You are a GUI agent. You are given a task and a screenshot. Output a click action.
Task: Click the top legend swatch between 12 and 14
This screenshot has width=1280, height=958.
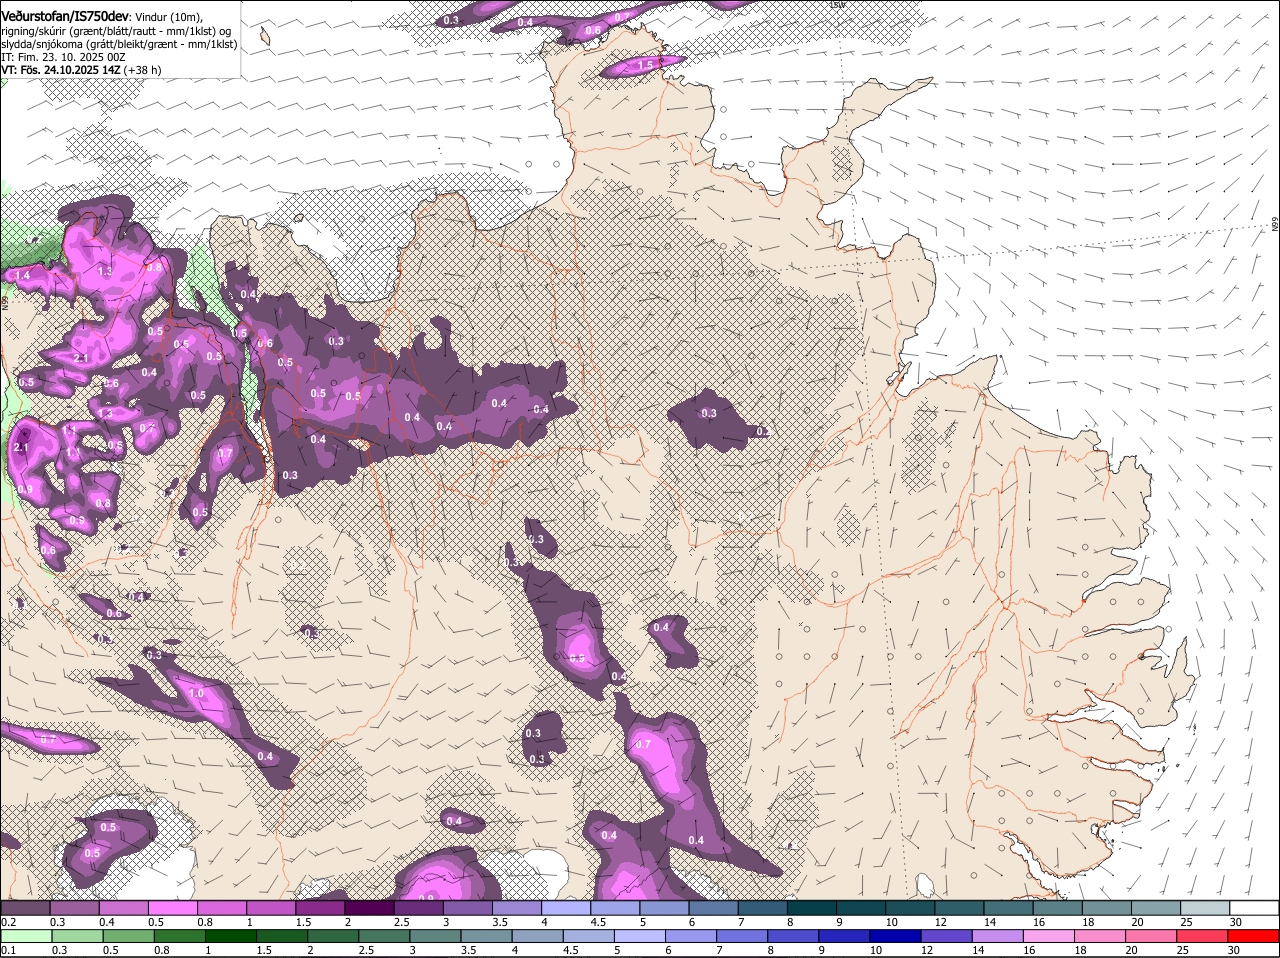961,908
